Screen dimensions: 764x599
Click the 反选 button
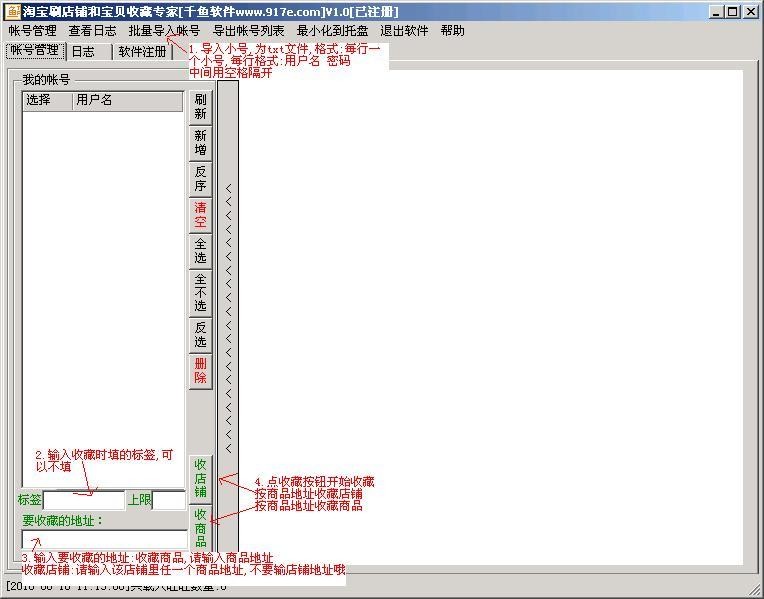[x=200, y=335]
